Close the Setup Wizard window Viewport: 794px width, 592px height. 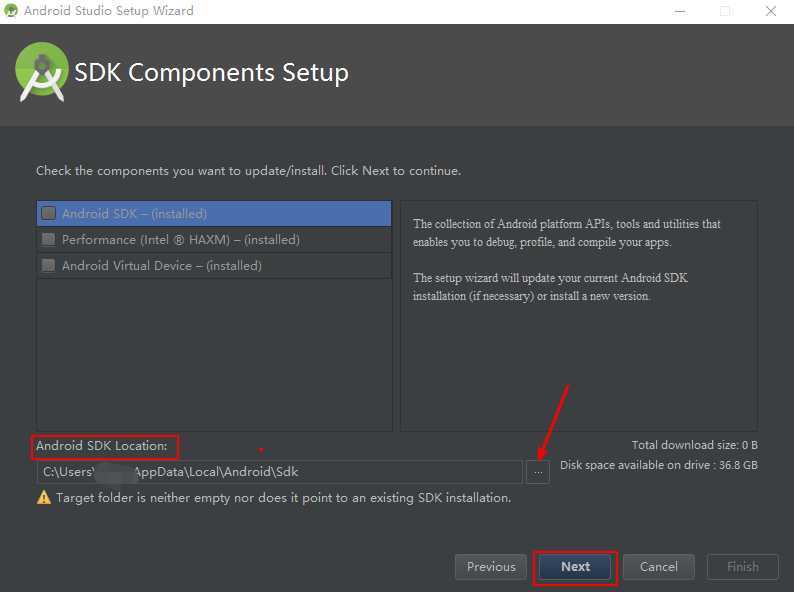[771, 11]
